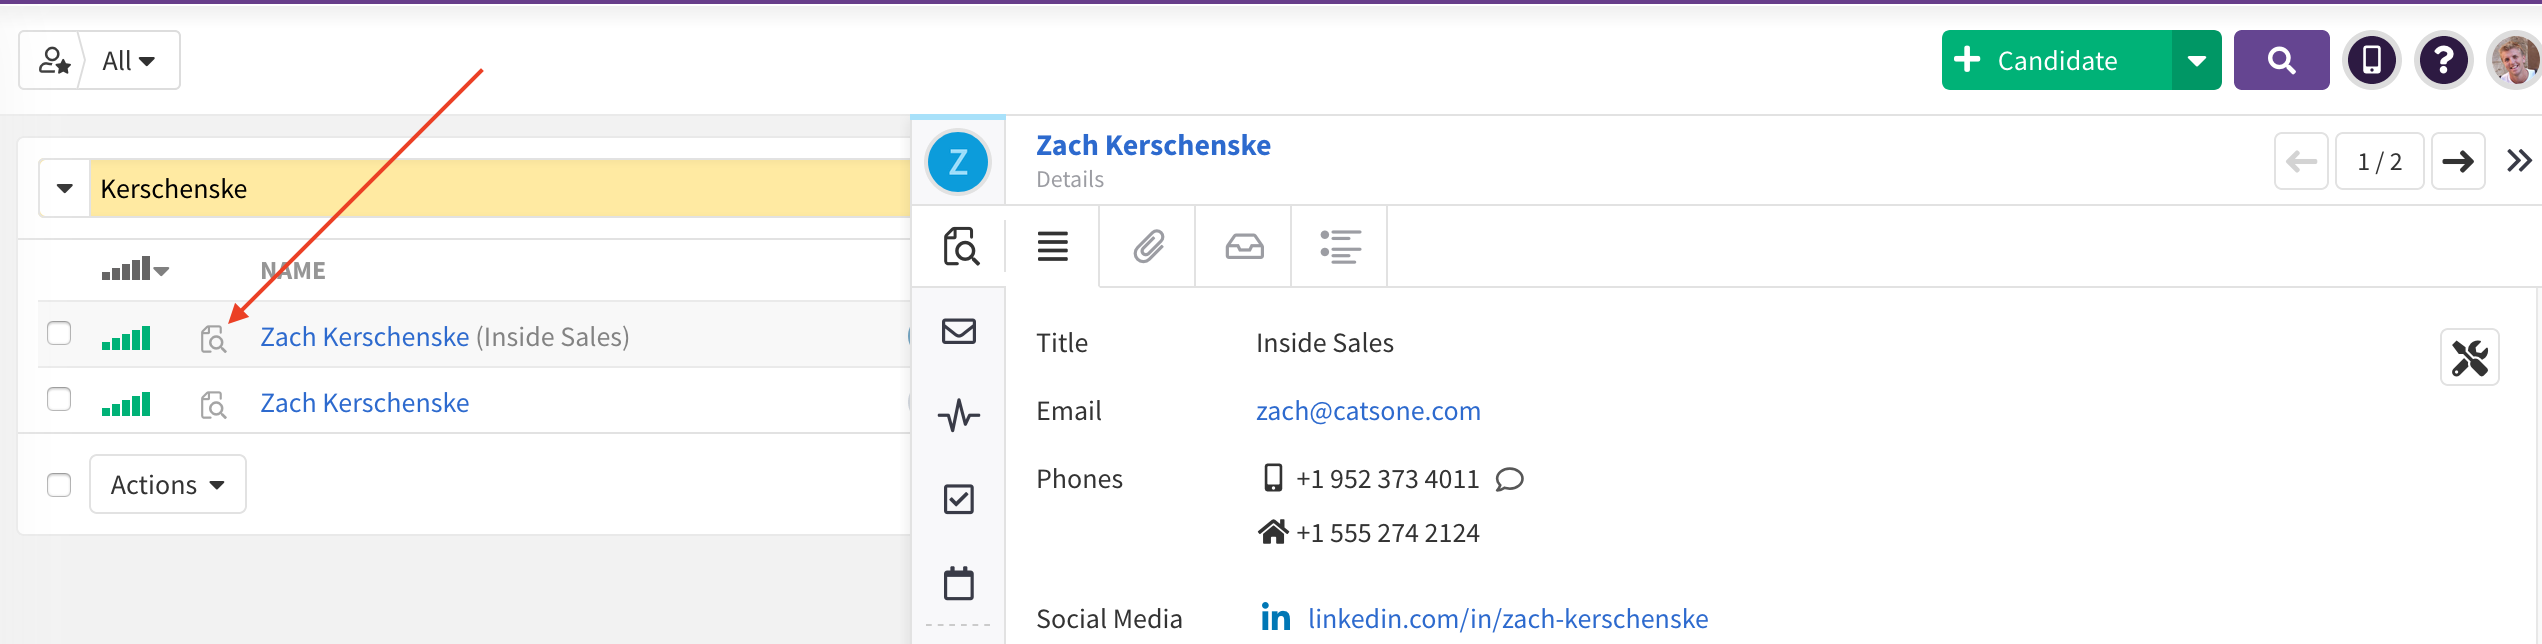This screenshot has height=644, width=2542.
Task: Open the Candidate button dropdown arrow
Action: 2196,61
